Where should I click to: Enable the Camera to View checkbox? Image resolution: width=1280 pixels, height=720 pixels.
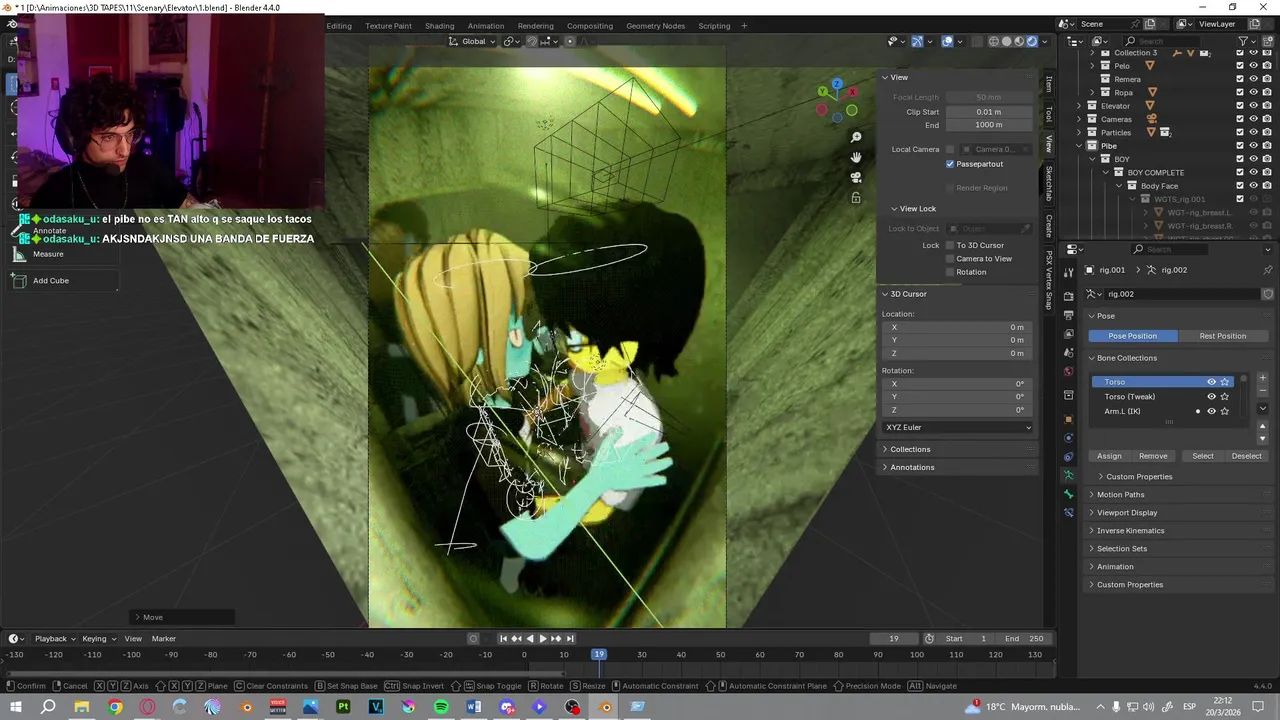point(950,258)
